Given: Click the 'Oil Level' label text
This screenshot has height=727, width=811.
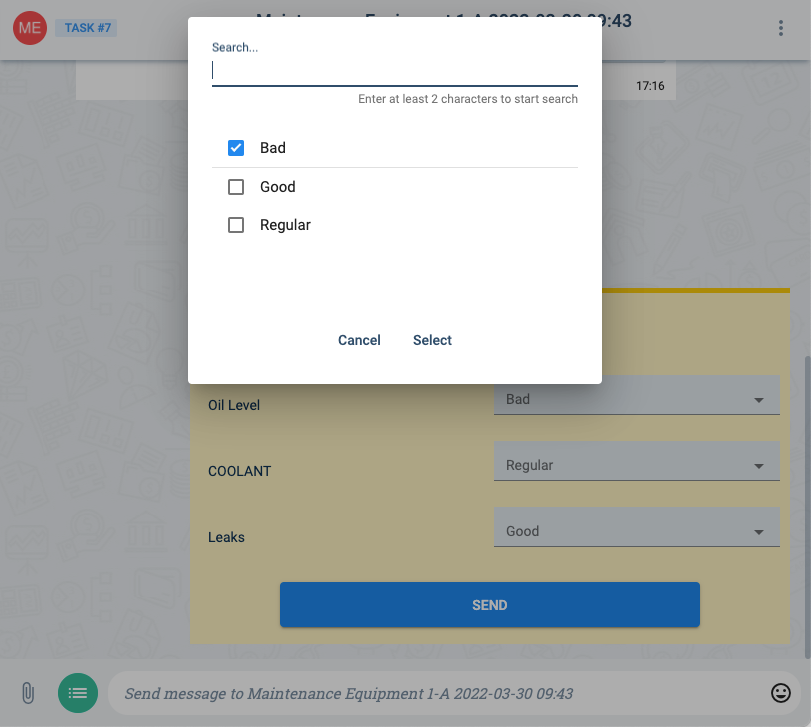Looking at the screenshot, I should 234,405.
